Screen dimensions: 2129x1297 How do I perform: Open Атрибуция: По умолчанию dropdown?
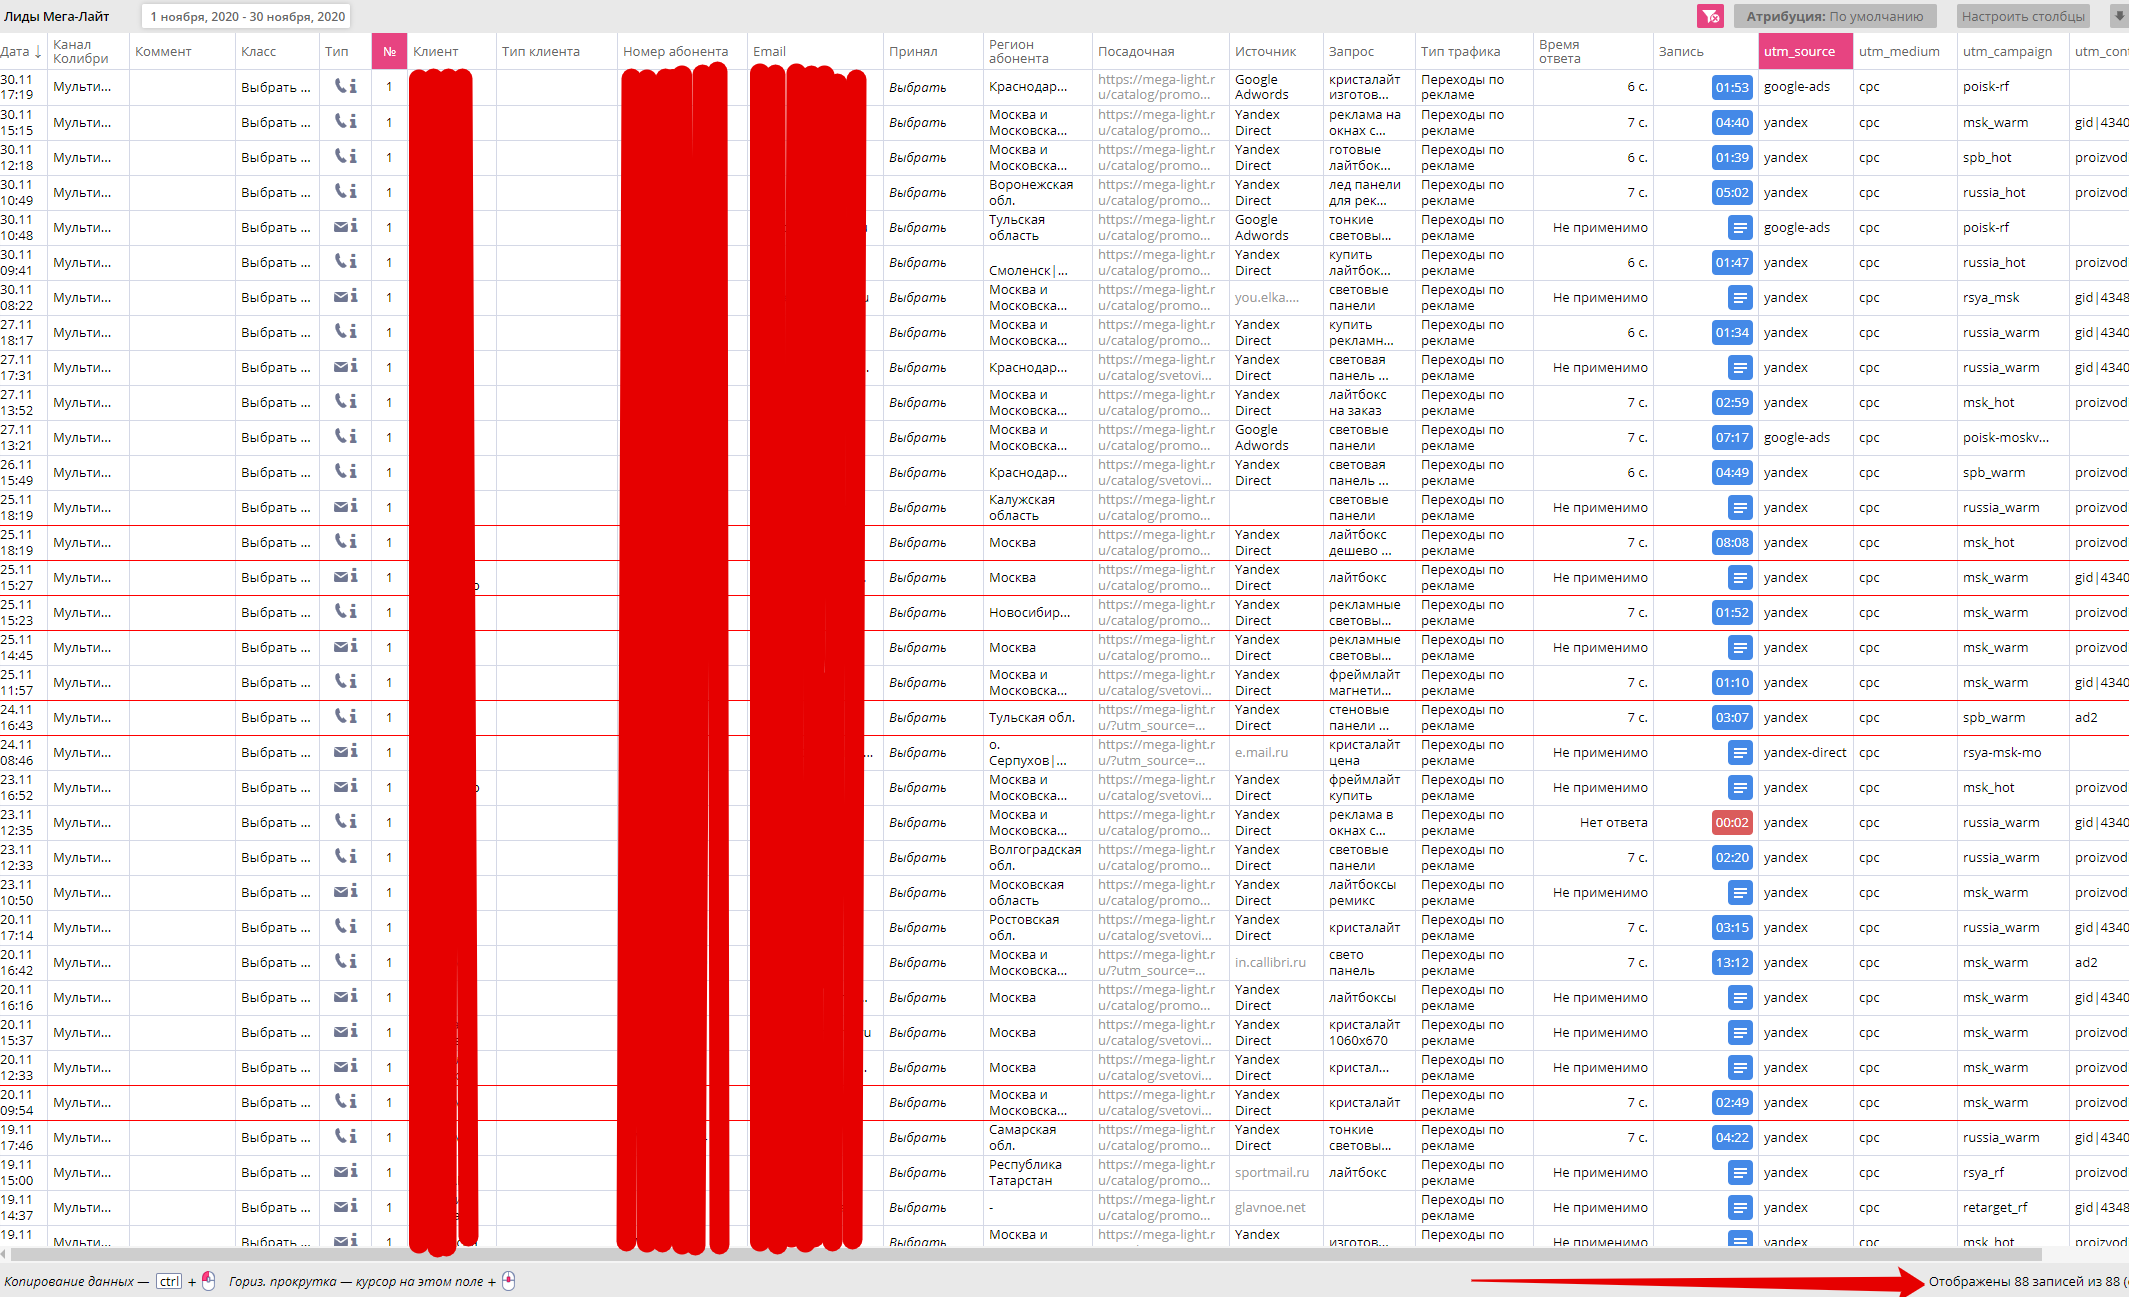coord(1834,16)
